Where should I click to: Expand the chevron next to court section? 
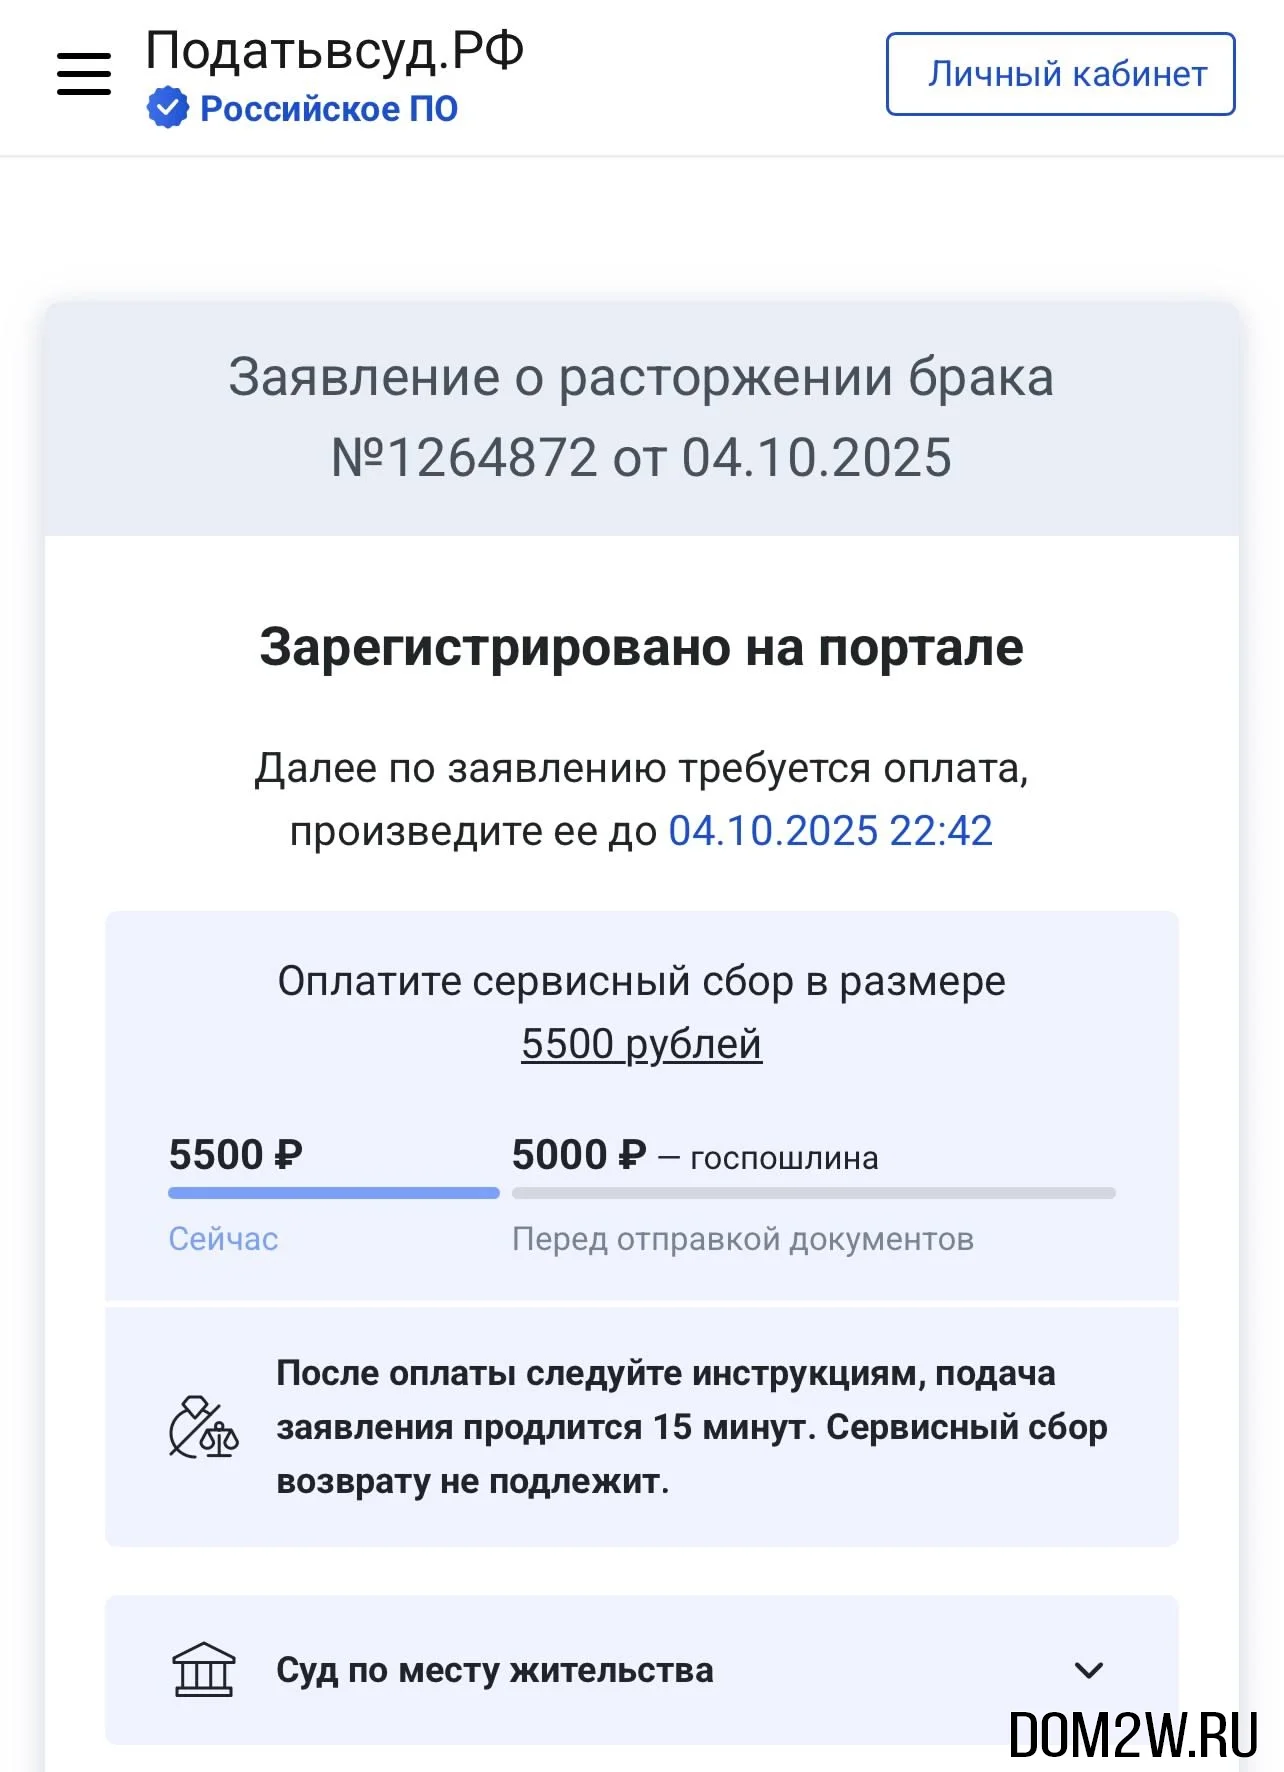point(1088,1669)
